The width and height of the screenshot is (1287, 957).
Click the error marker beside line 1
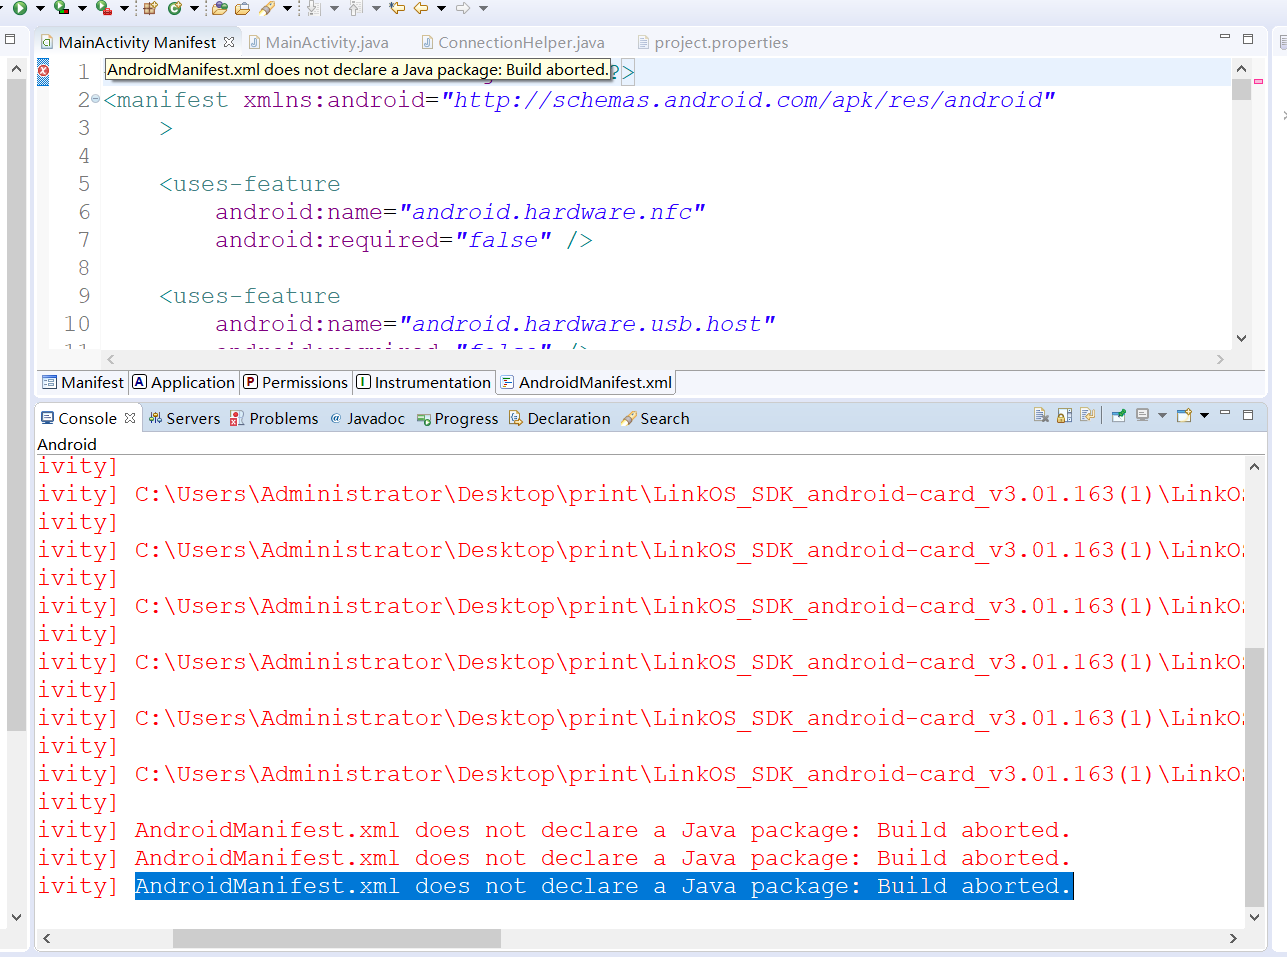[x=41, y=71]
